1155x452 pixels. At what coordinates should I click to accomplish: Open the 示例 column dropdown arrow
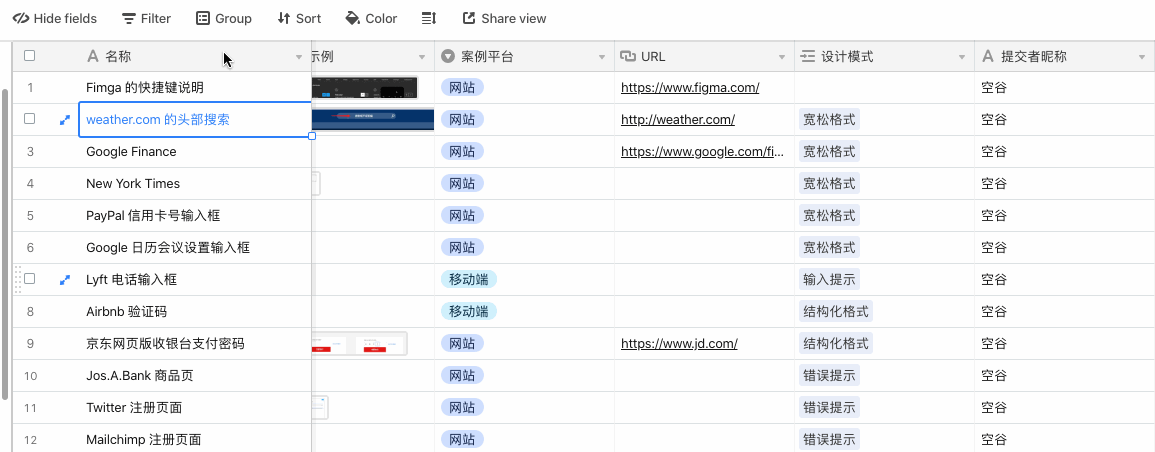422,57
